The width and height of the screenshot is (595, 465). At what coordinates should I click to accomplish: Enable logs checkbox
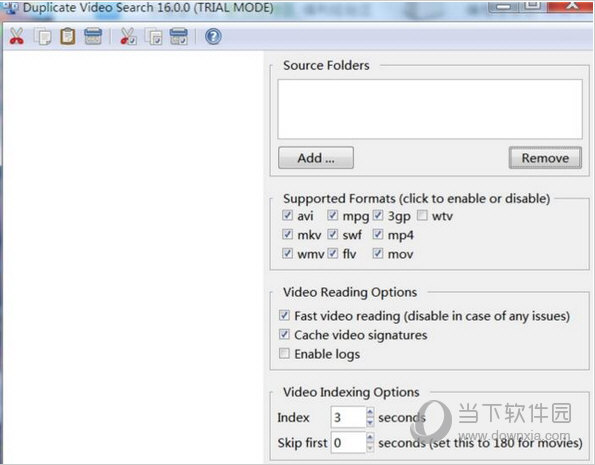284,353
